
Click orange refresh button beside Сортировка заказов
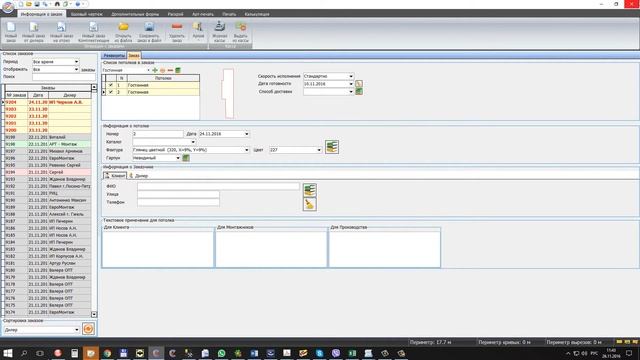point(88,329)
